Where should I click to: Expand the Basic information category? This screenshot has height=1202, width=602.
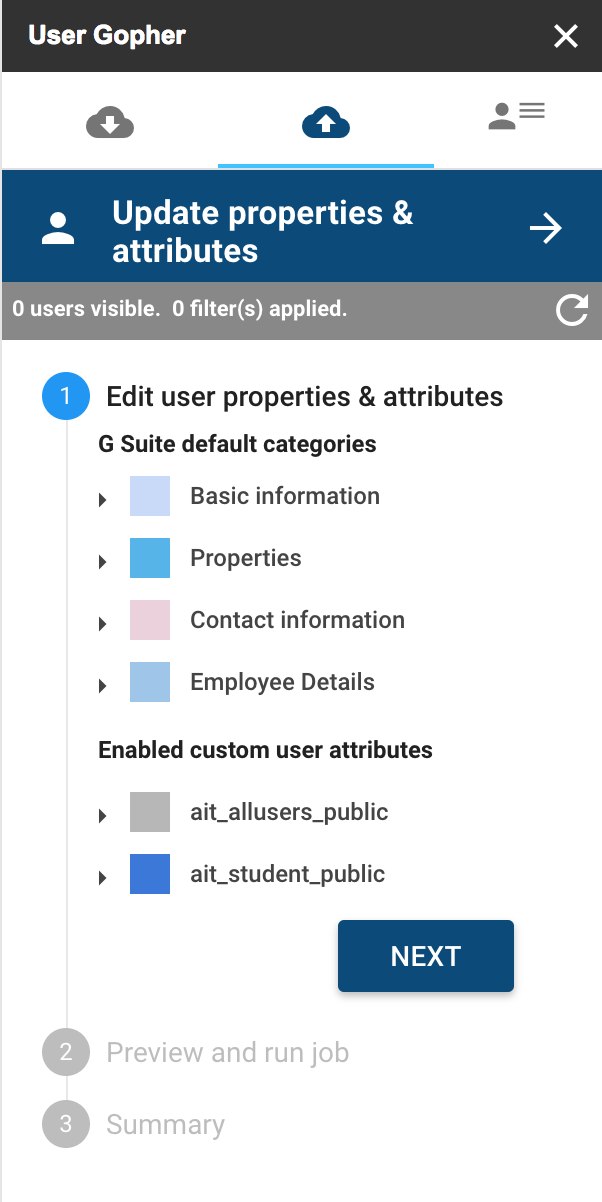coord(103,499)
